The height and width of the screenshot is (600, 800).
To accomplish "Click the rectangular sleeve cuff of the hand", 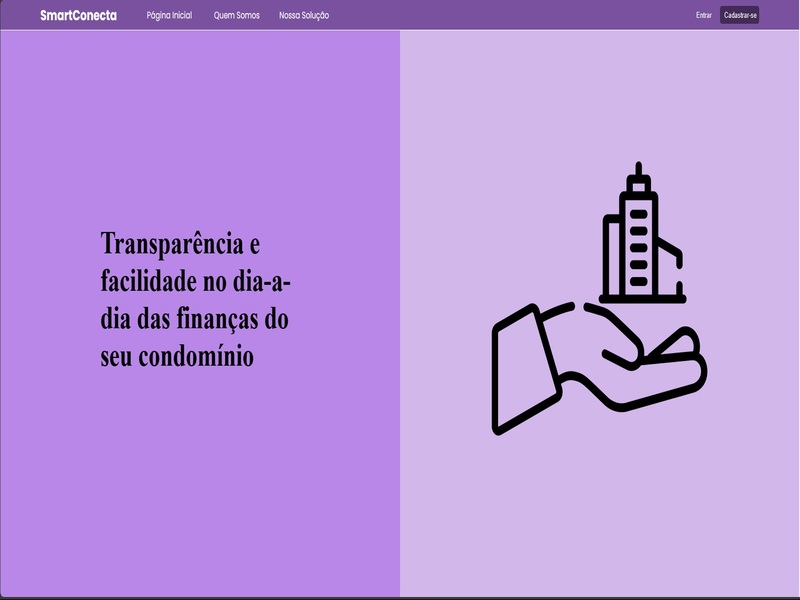I will (522, 370).
